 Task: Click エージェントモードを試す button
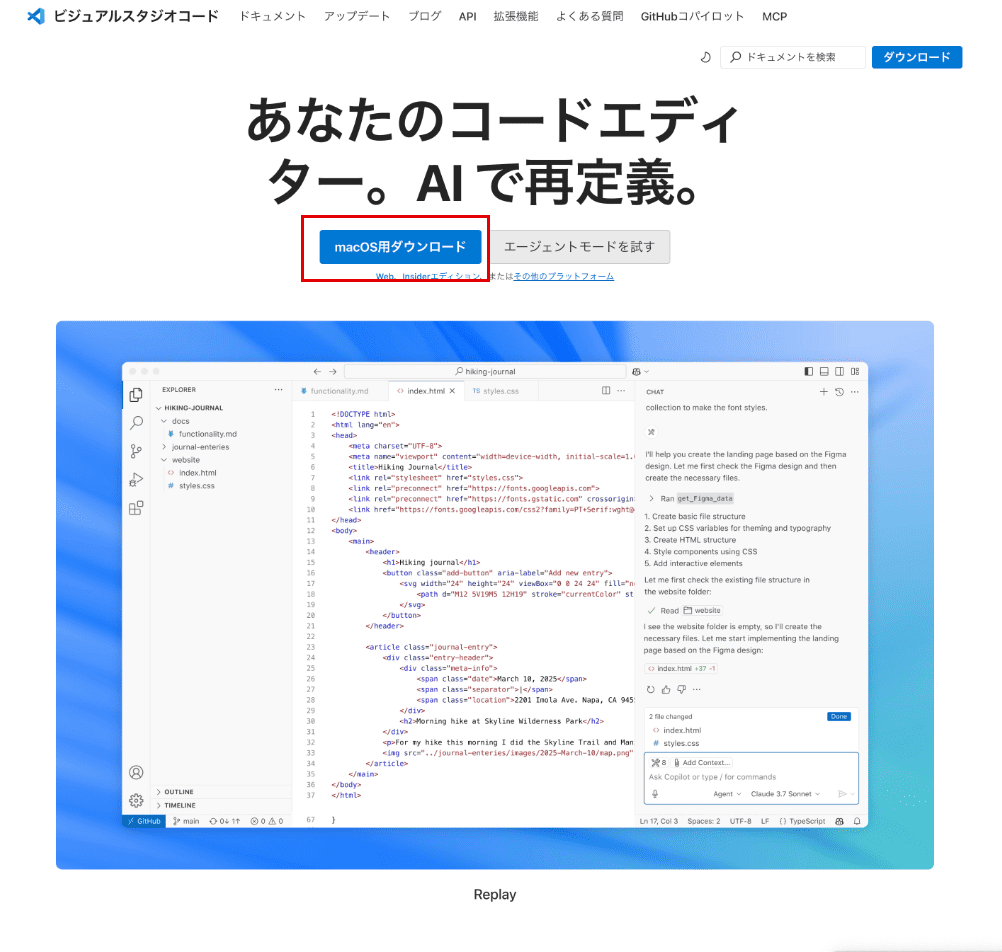(x=580, y=247)
